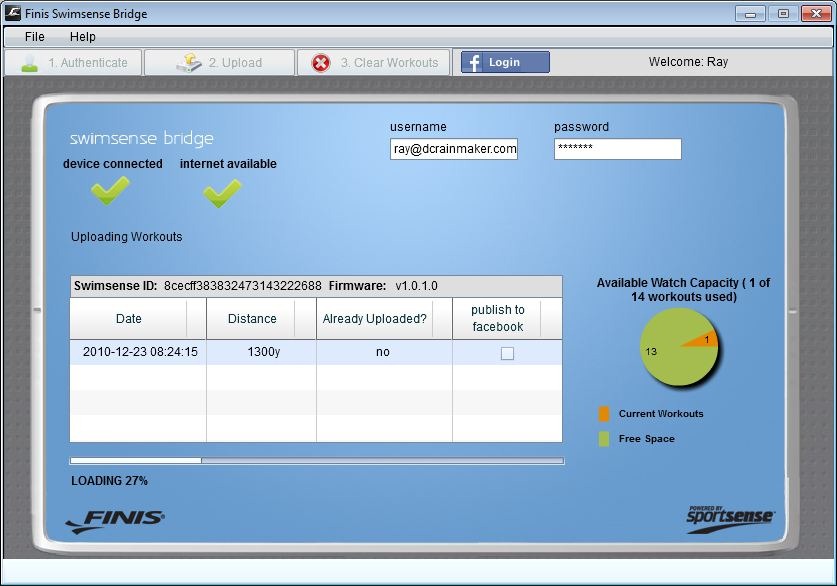This screenshot has width=837, height=586.
Task: Click the password input field
Action: pyautogui.click(x=618, y=149)
